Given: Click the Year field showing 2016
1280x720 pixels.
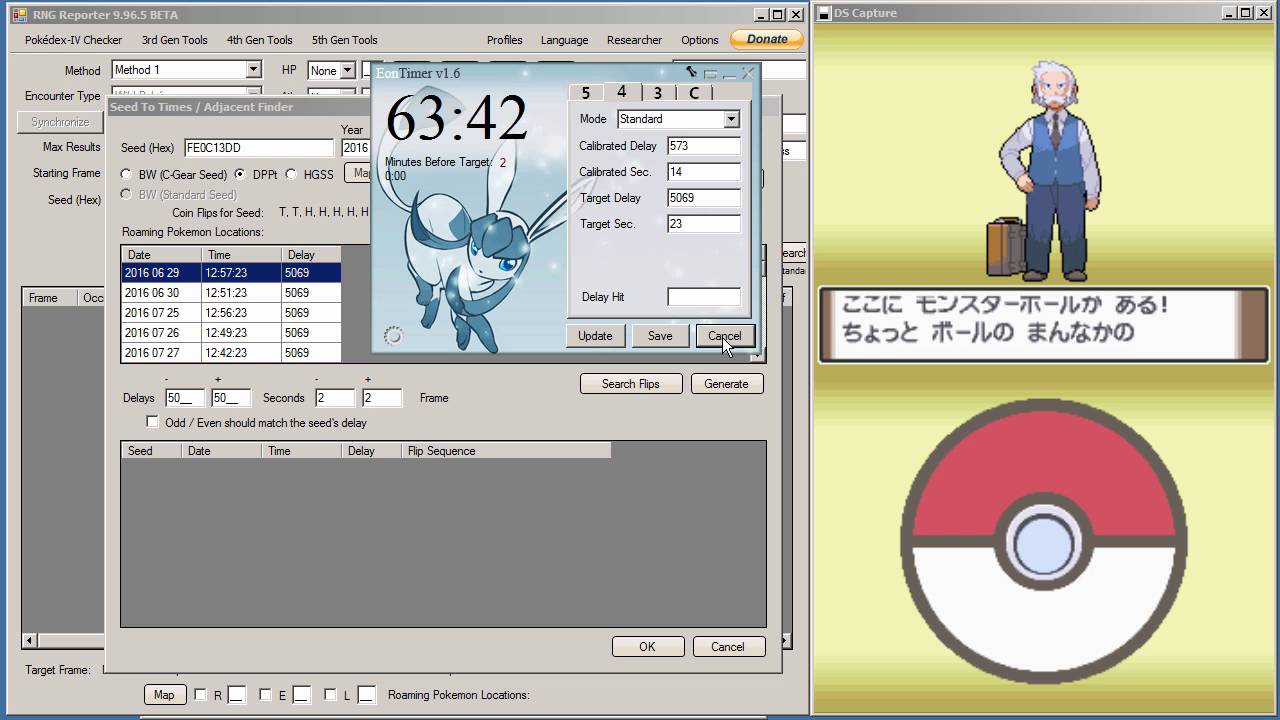Looking at the screenshot, I should point(356,147).
